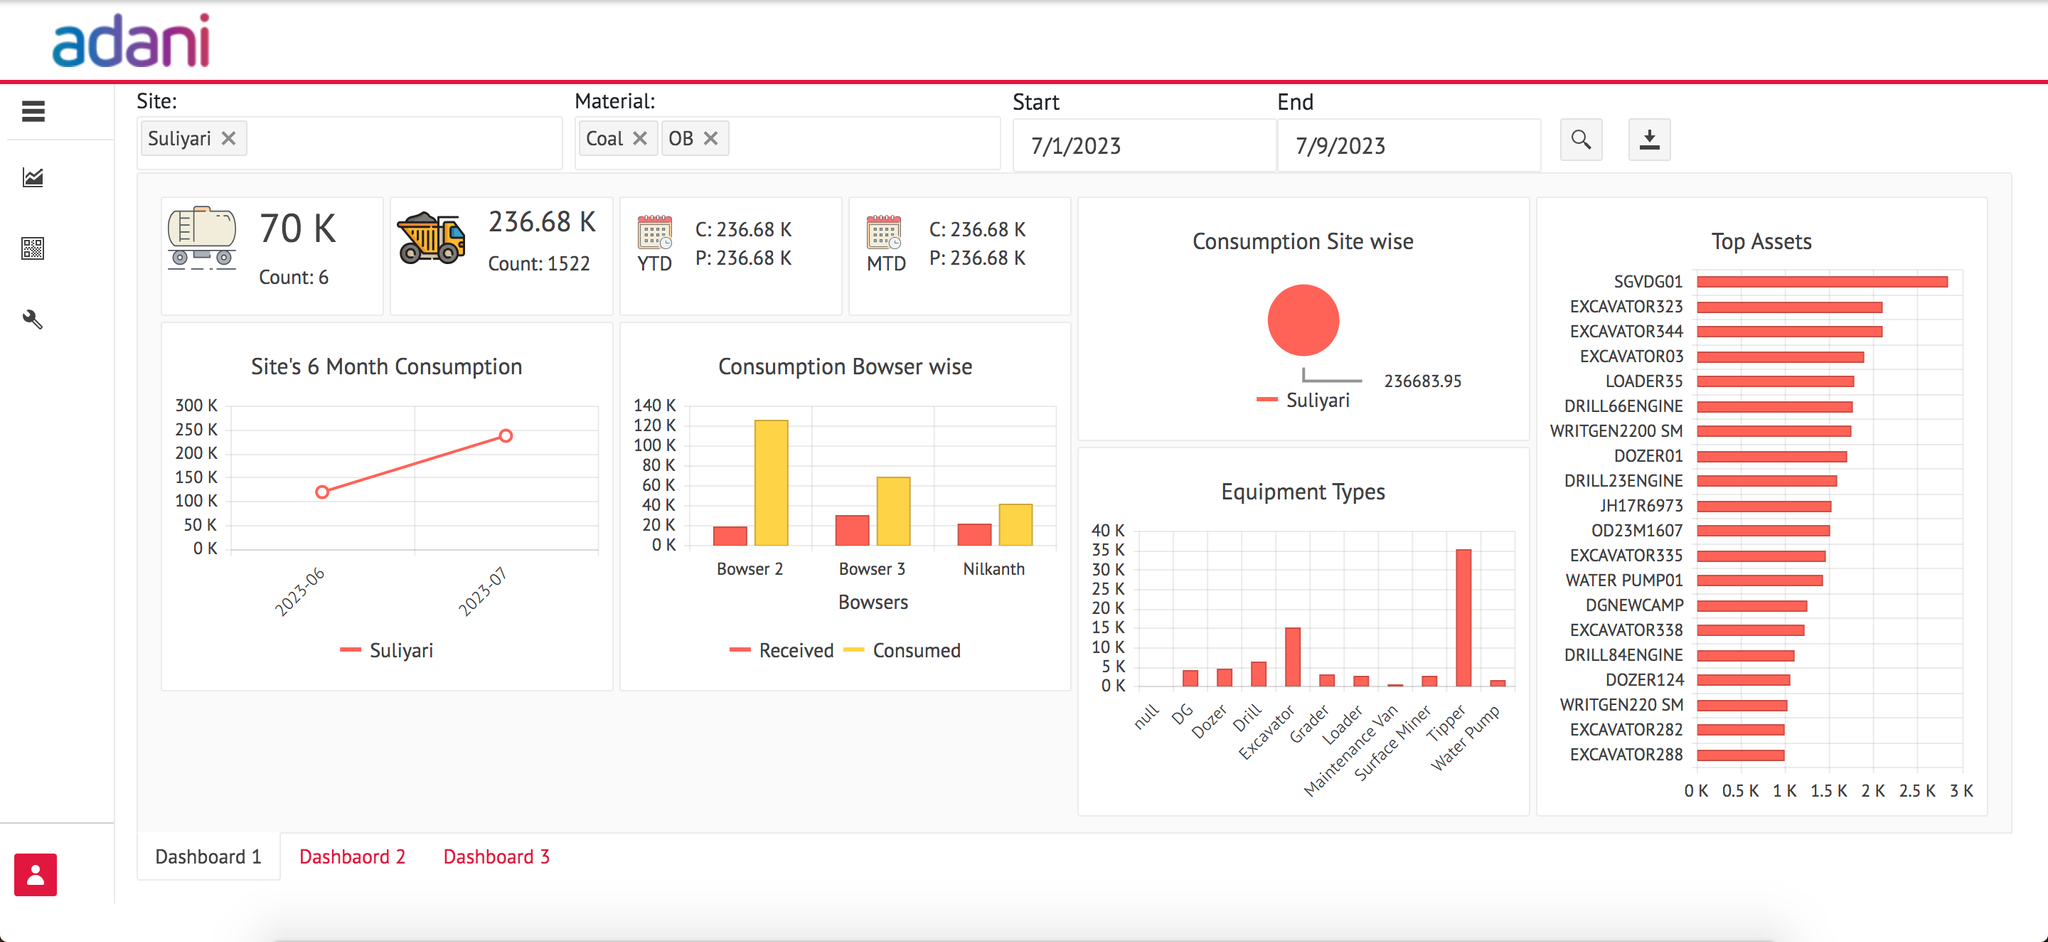Click the Tipper bar in Equipment Types
The image size is (2048, 942).
1464,618
